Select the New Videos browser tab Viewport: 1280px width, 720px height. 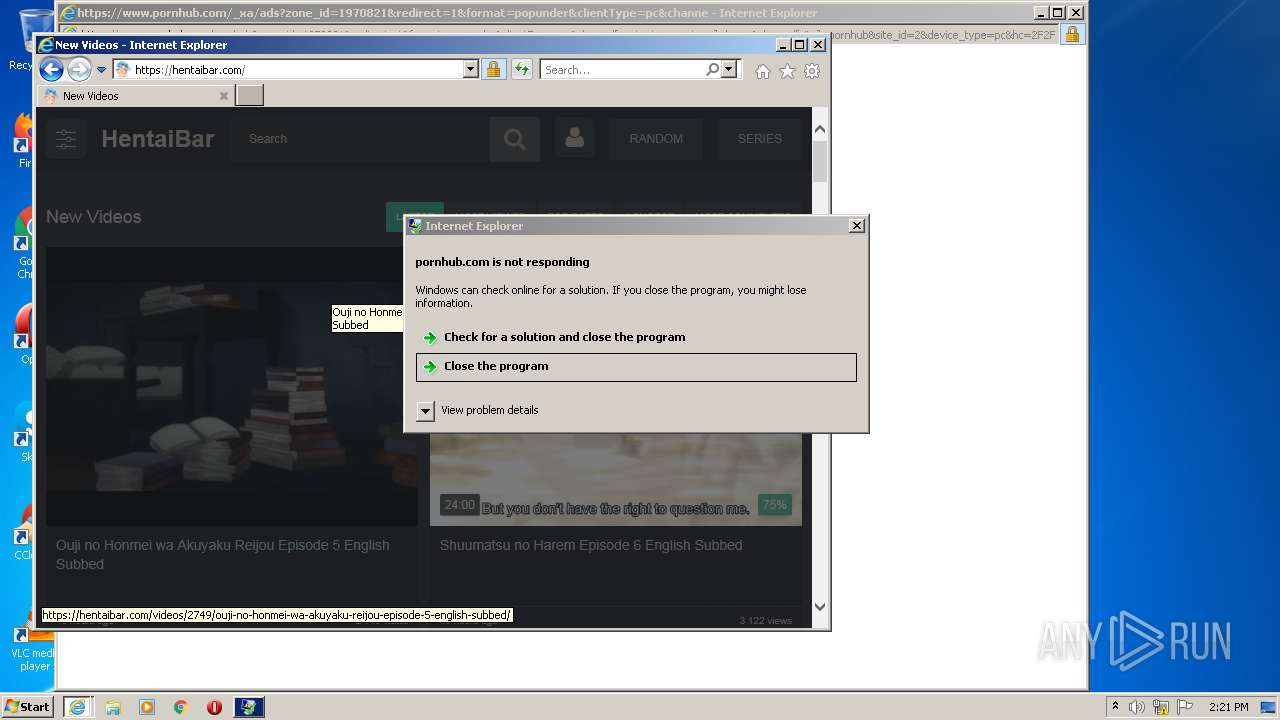coord(136,96)
